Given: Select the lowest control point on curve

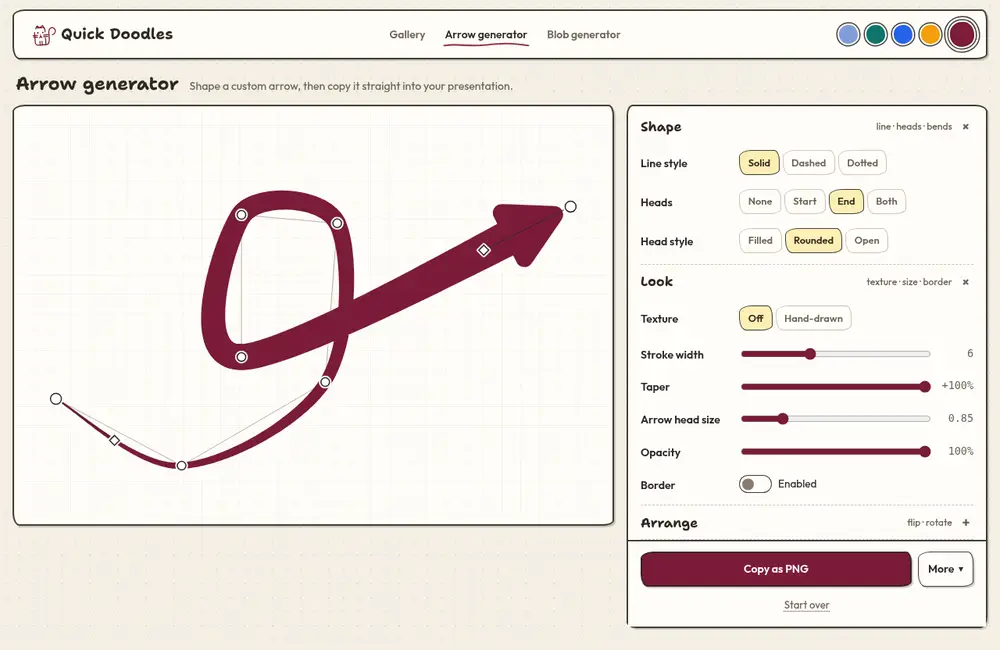Looking at the screenshot, I should [x=182, y=466].
